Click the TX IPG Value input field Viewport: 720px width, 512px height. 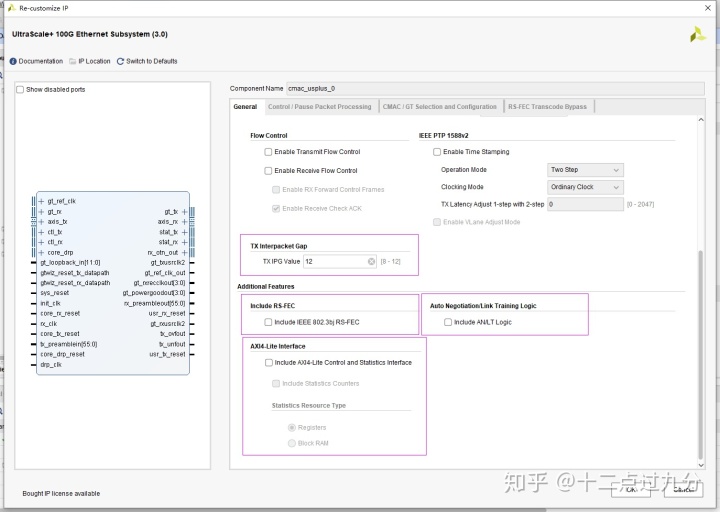[340, 261]
